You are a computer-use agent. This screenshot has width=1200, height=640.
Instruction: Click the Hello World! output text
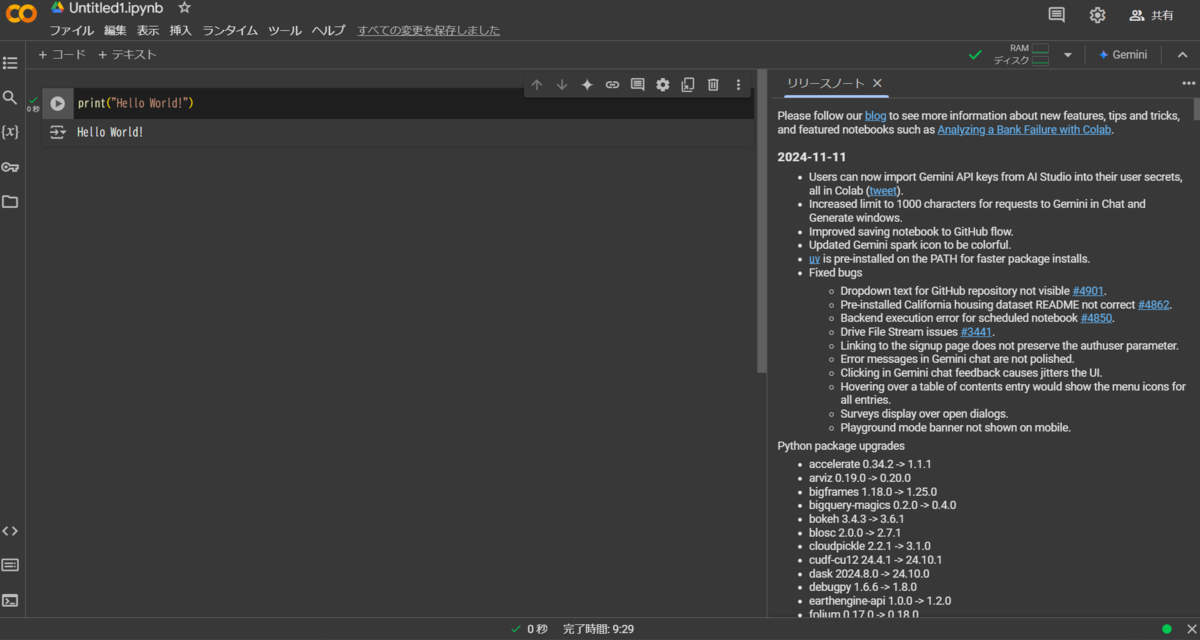tap(110, 132)
